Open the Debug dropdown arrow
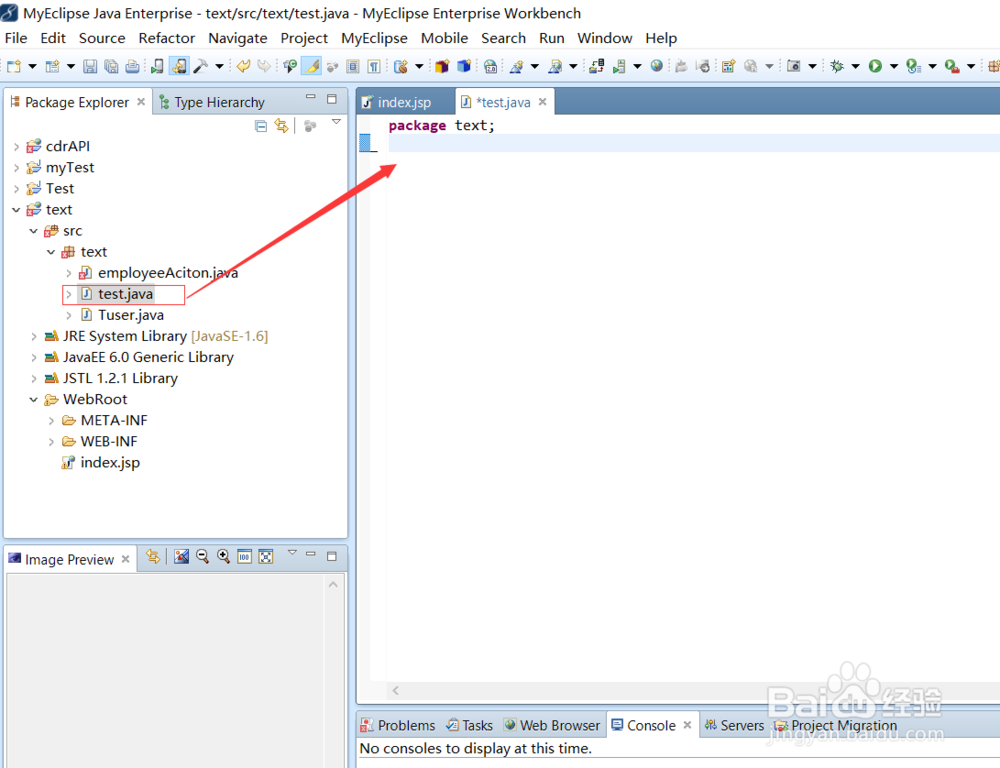Screen dimensions: 1000x768 855,66
